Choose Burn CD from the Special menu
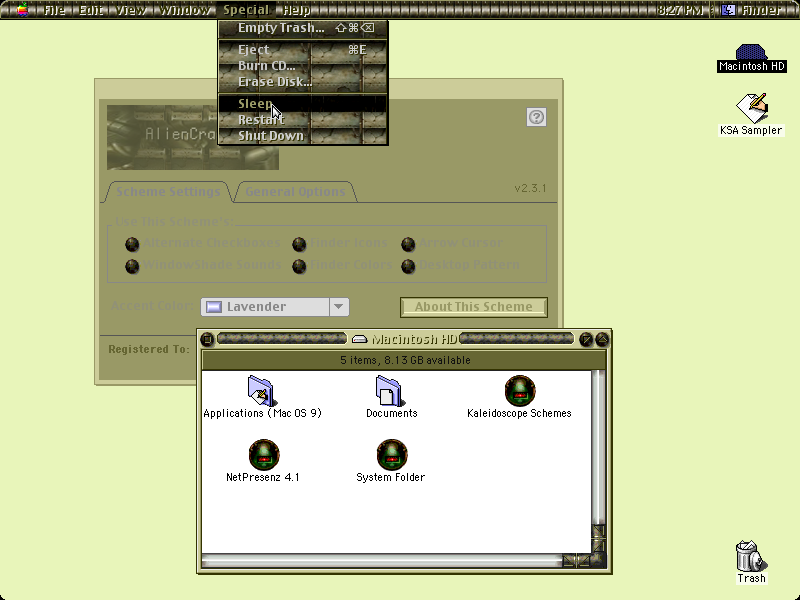800x600 pixels. [303, 66]
